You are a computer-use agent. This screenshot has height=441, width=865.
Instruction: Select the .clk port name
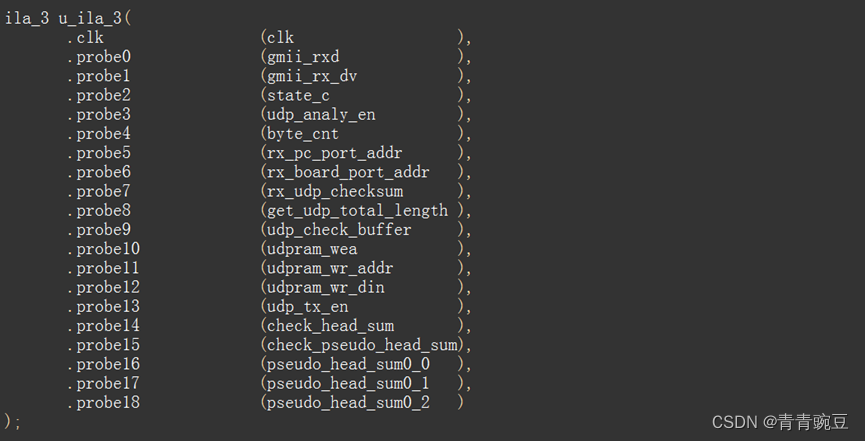(86, 38)
